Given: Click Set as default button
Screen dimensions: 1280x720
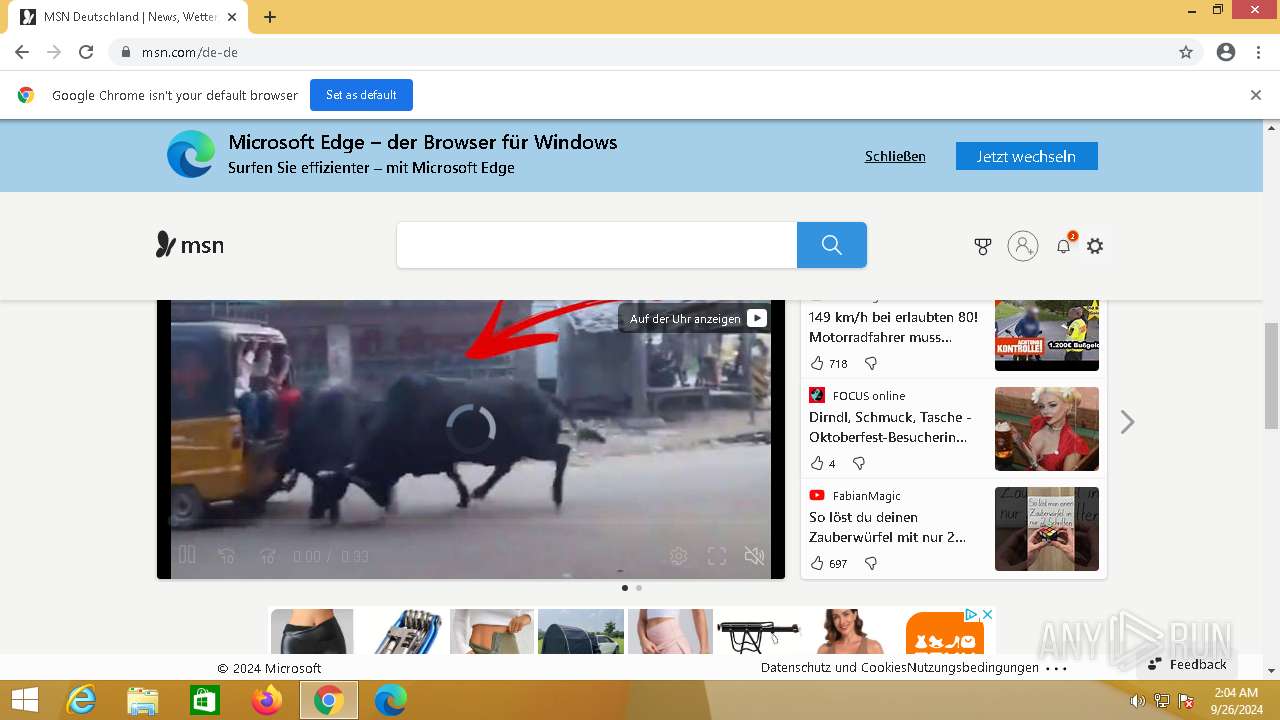Looking at the screenshot, I should (x=361, y=95).
